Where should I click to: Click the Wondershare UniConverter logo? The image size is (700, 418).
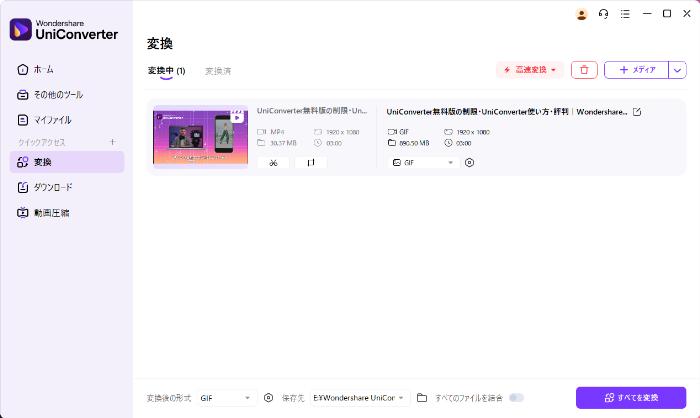pos(63,29)
